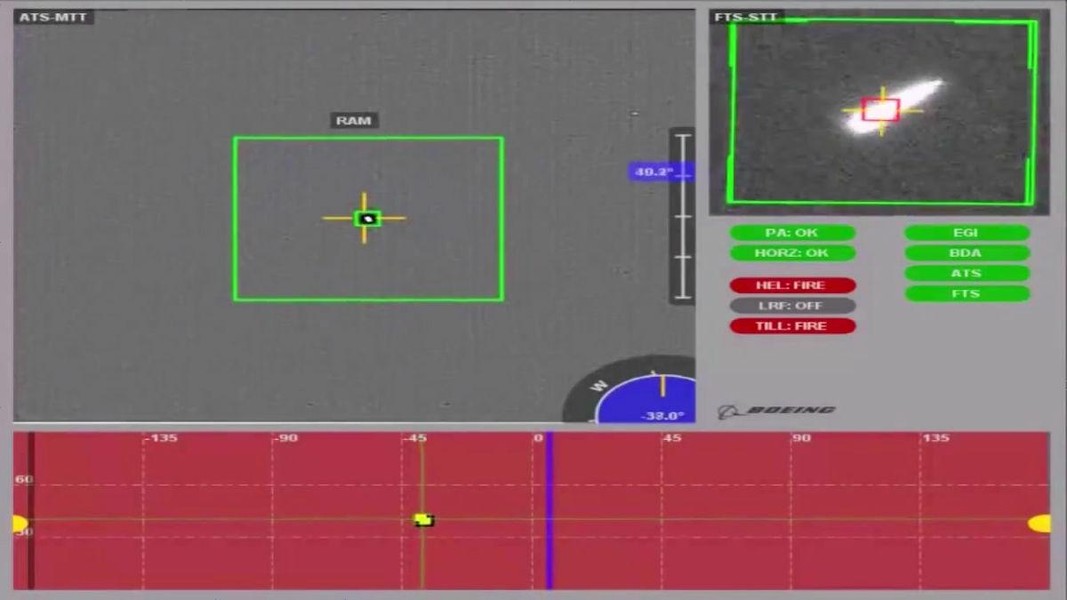Click the W marker on compass ring

pyautogui.click(x=599, y=386)
